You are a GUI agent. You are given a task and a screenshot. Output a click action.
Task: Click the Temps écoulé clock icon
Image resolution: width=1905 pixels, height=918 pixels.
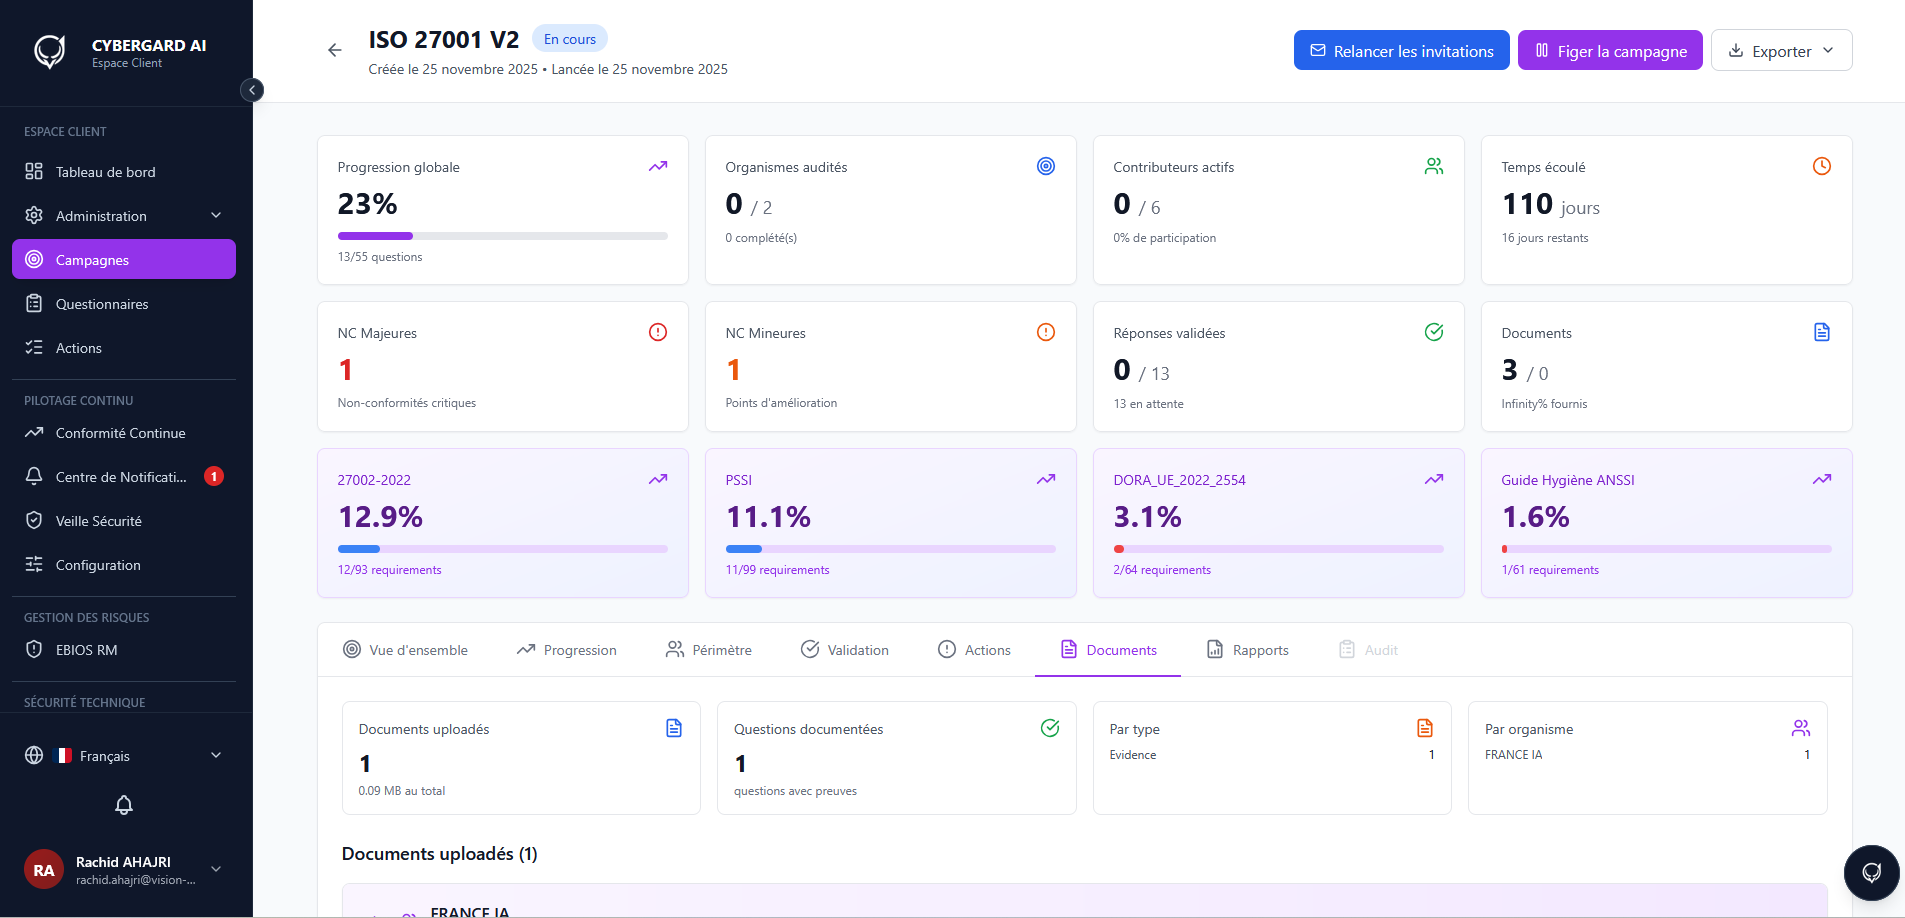pos(1822,166)
